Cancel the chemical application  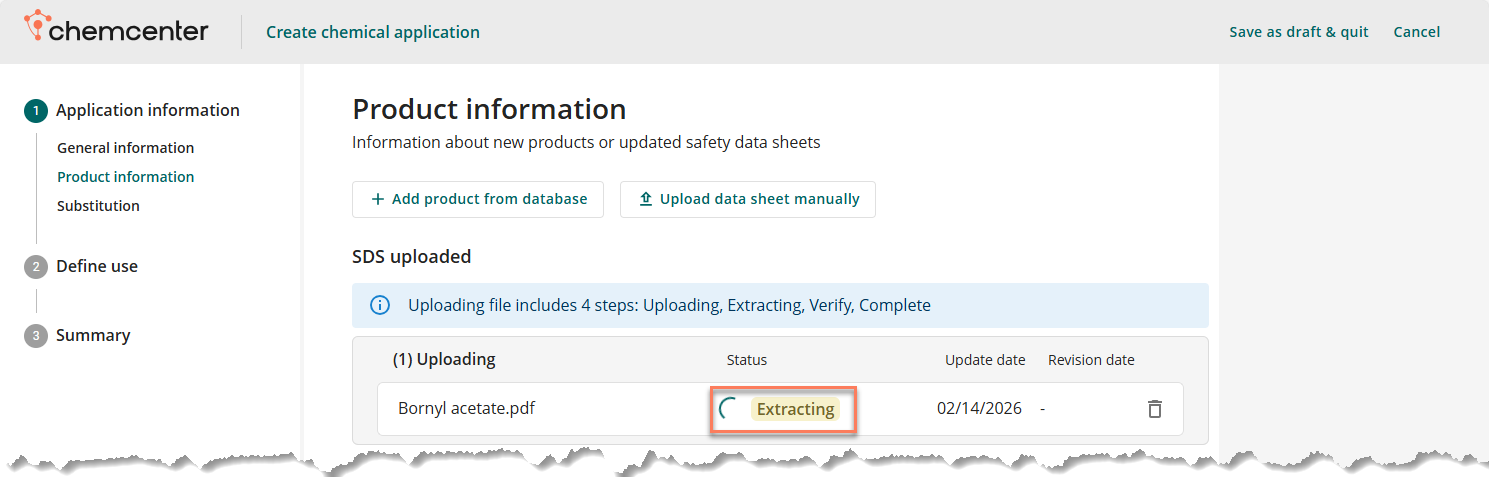1416,32
